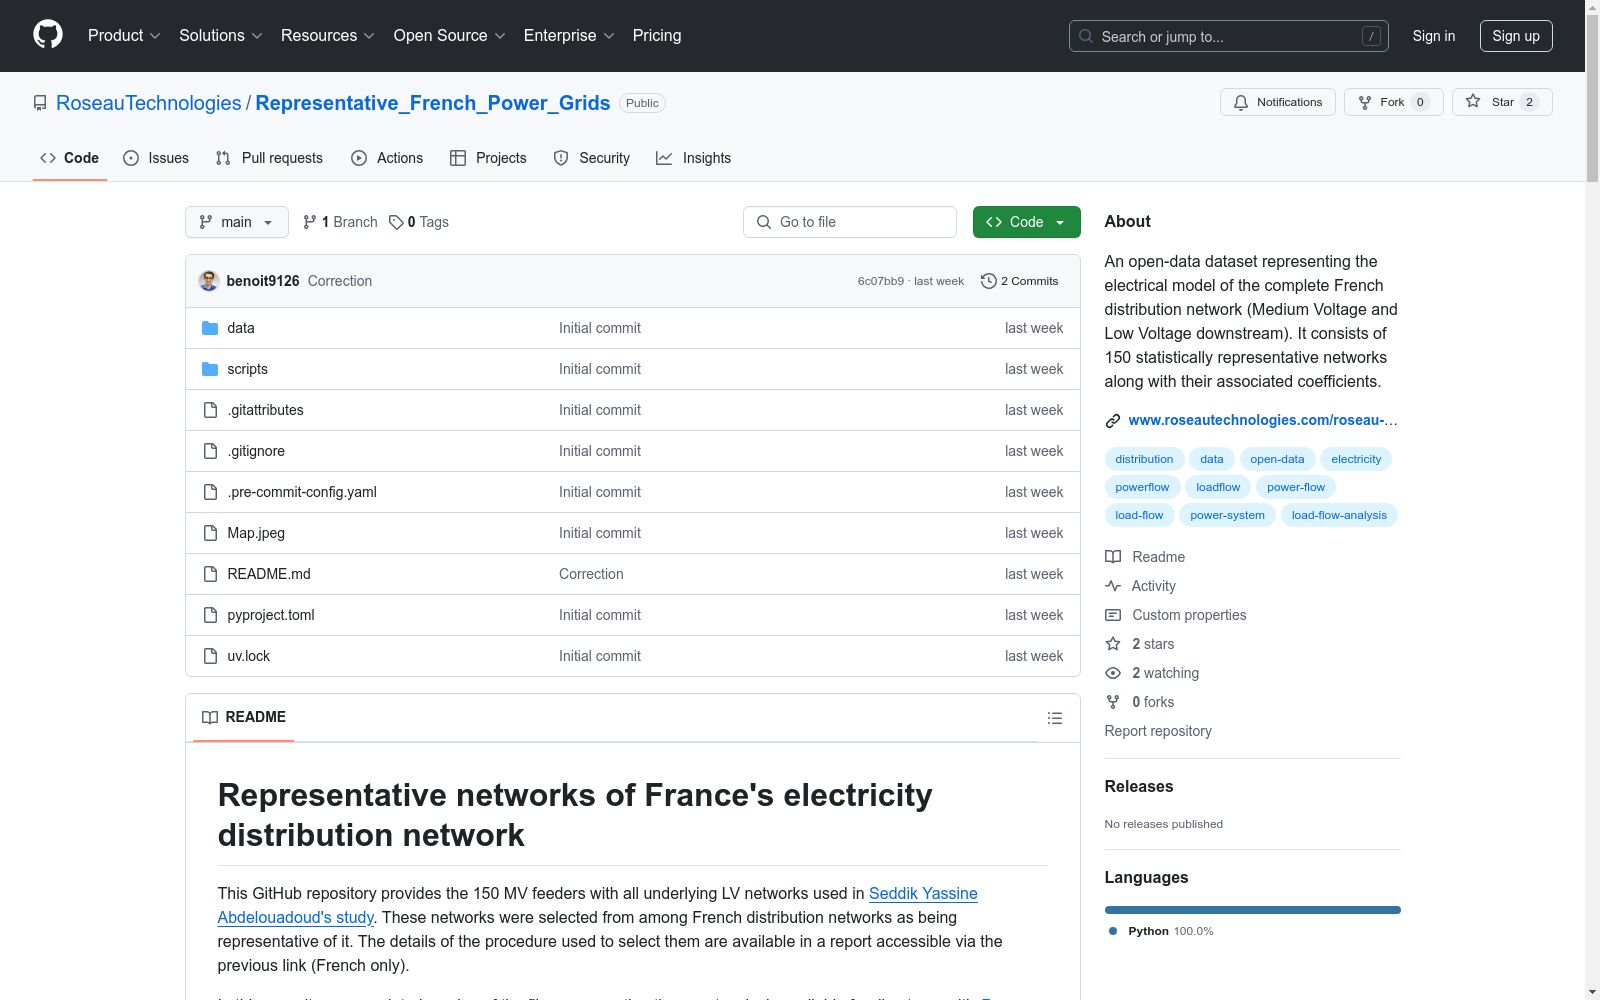
Task: Expand the Product menu
Action: (124, 36)
